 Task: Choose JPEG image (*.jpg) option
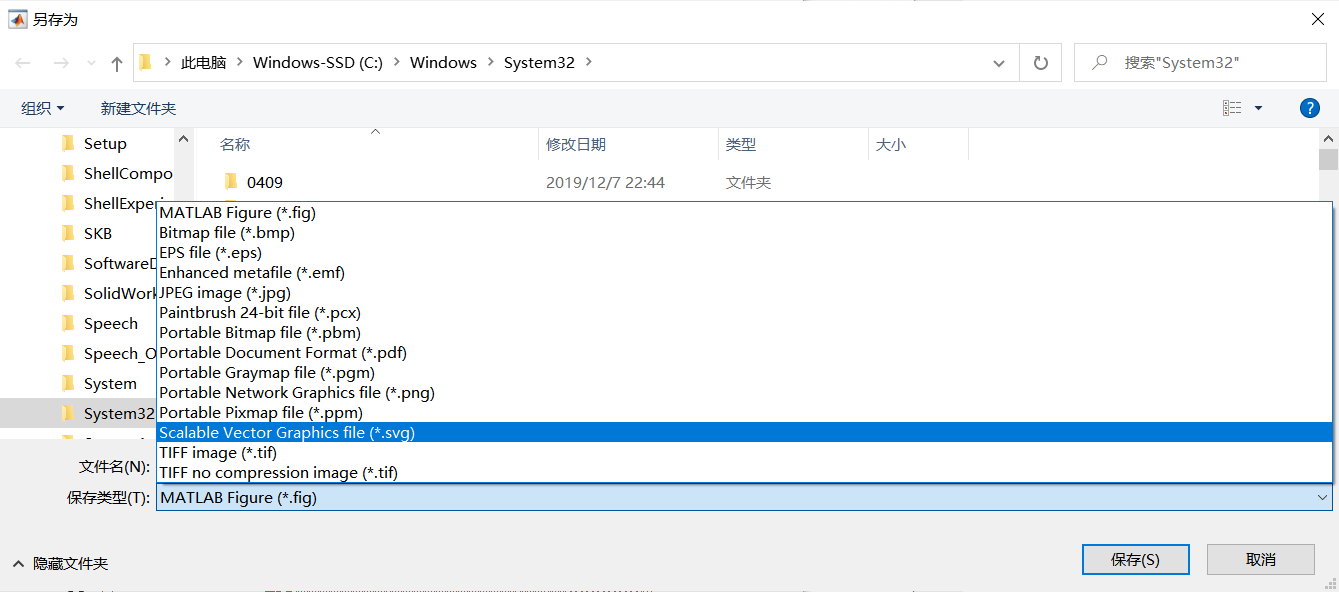tap(744, 292)
